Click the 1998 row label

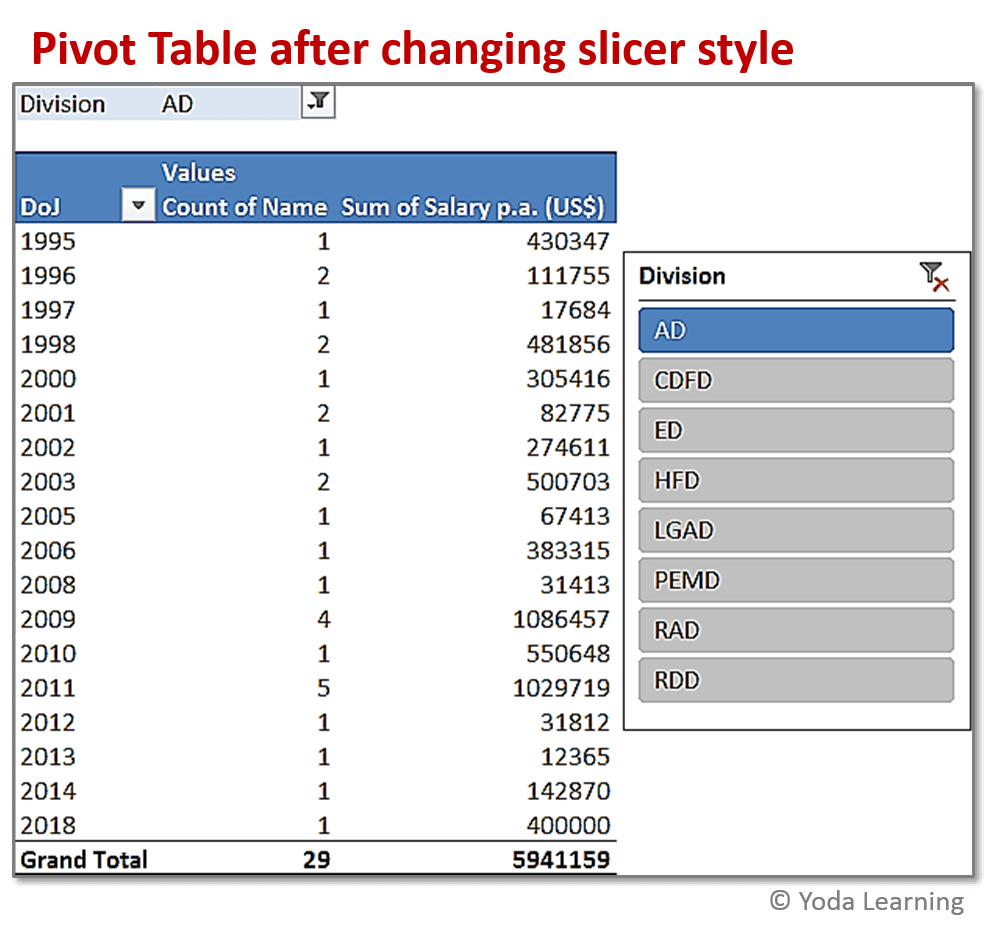click(x=48, y=344)
